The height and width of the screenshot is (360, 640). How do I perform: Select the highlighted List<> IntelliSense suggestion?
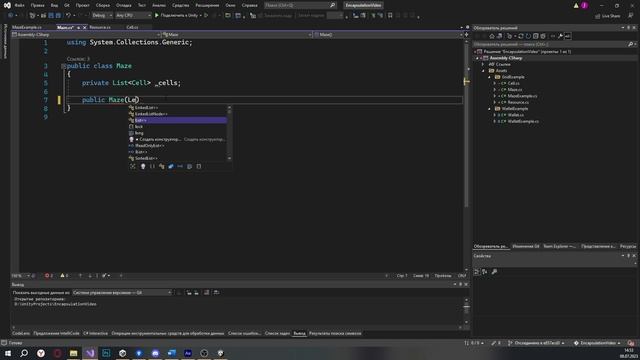(x=178, y=120)
